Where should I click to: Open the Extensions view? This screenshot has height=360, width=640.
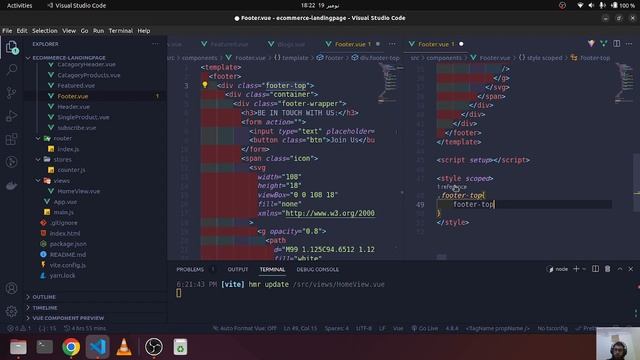[x=11, y=139]
